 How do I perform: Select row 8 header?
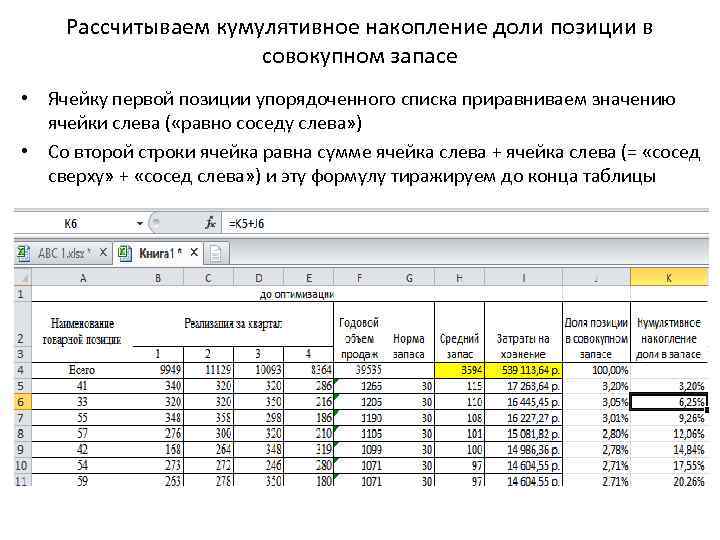coord(22,434)
